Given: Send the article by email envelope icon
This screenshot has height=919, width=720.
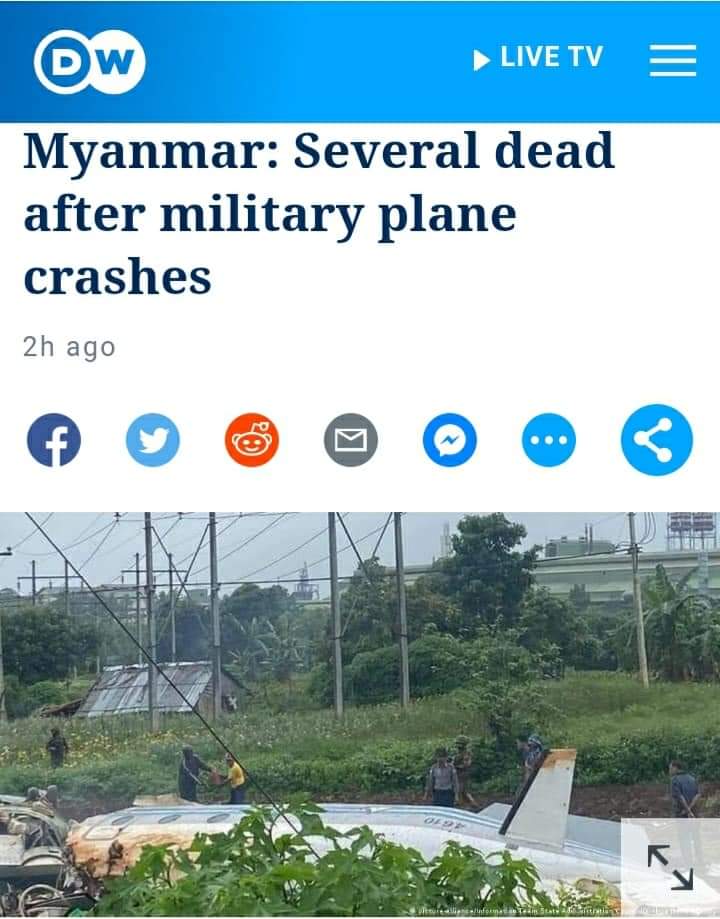Looking at the screenshot, I should [351, 440].
